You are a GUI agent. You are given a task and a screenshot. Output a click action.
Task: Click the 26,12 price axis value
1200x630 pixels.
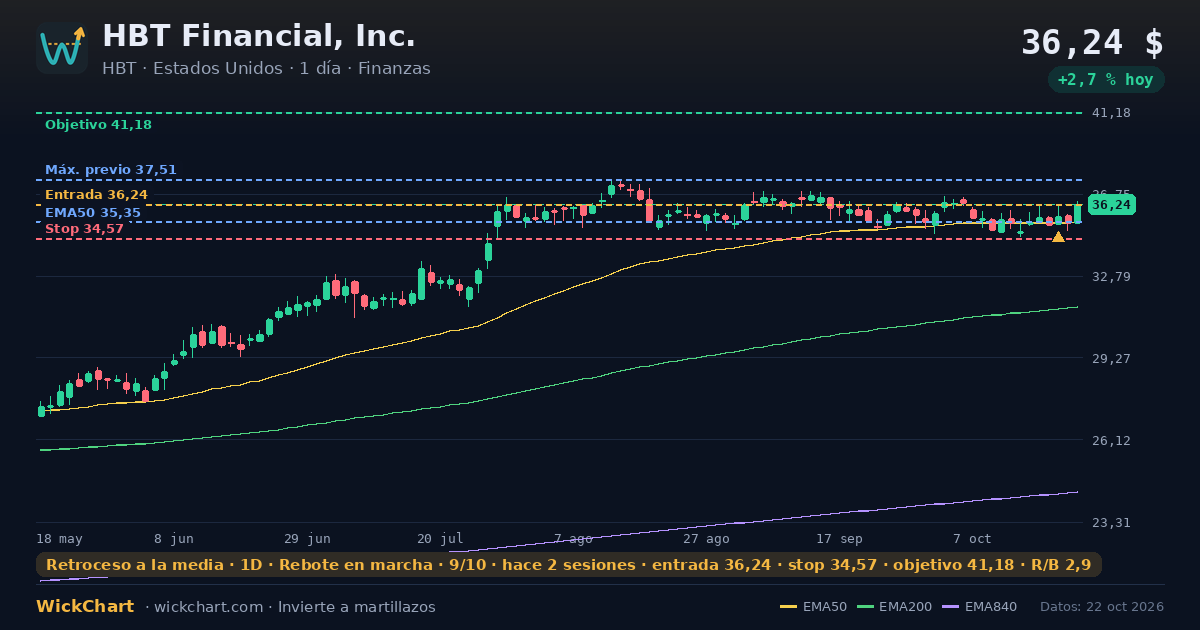pos(1111,440)
